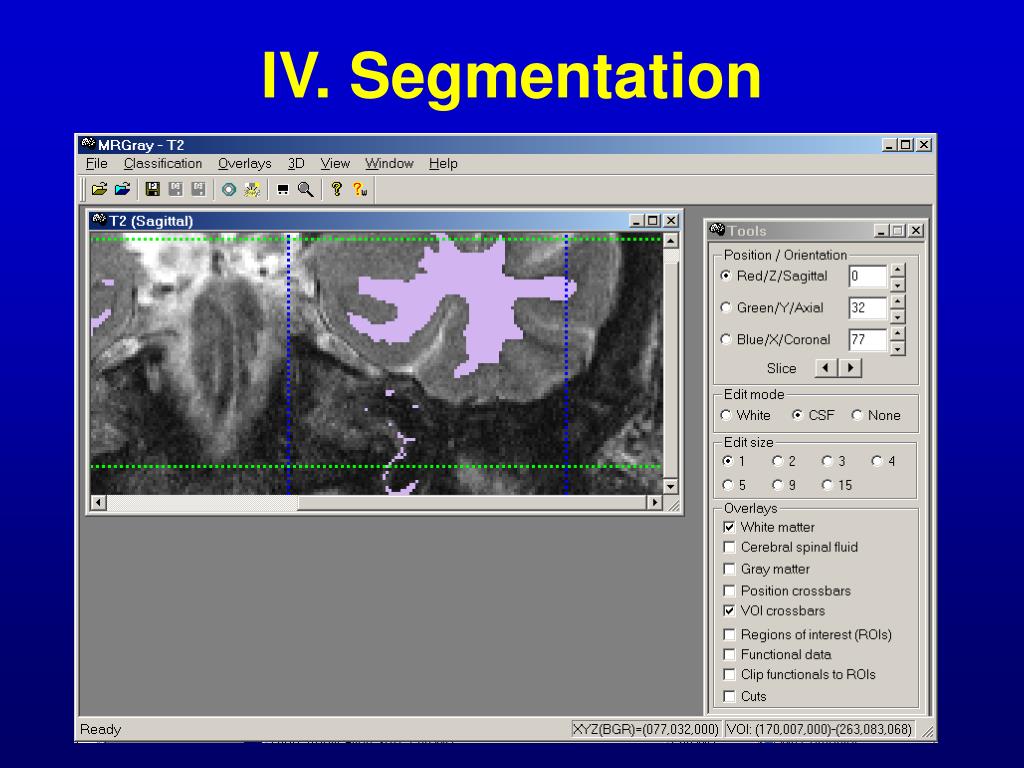
Task: Click the image vertical scrollbar down arrow
Action: click(671, 486)
